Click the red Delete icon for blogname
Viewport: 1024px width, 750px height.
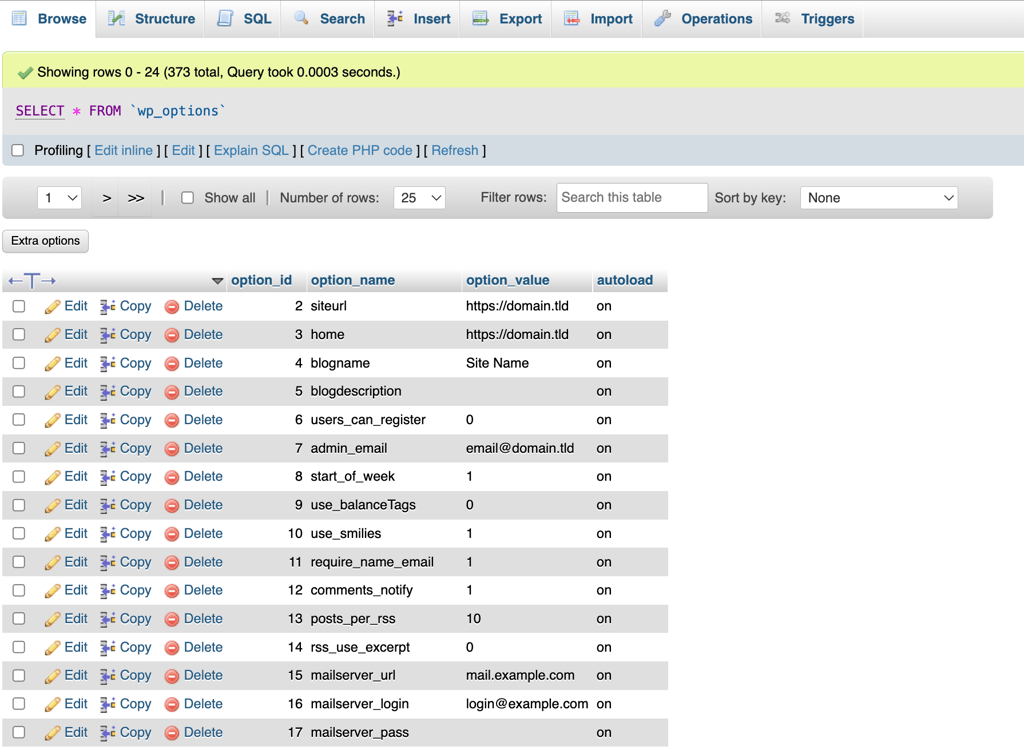pos(172,364)
